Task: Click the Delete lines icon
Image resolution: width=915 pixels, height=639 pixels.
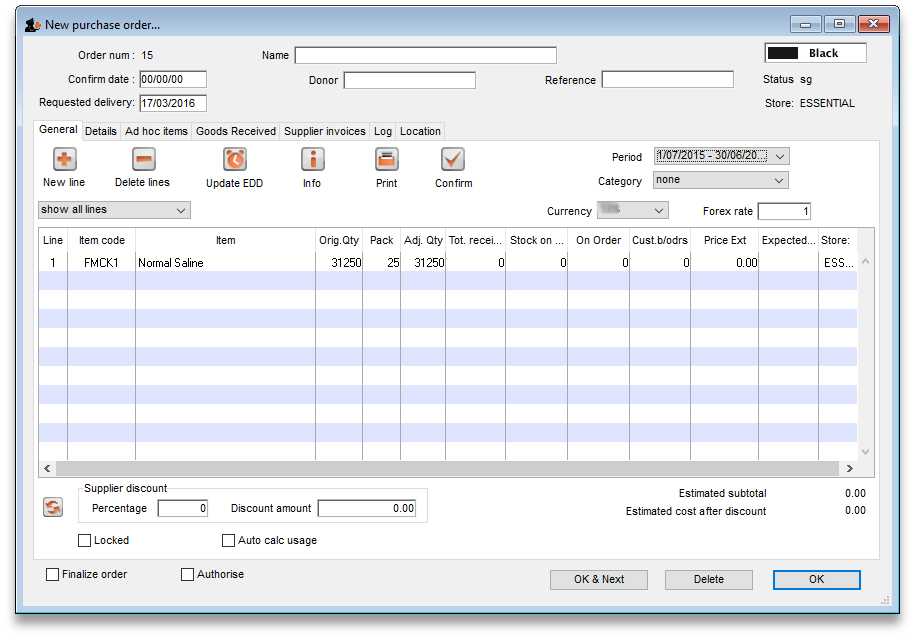Action: 144,159
